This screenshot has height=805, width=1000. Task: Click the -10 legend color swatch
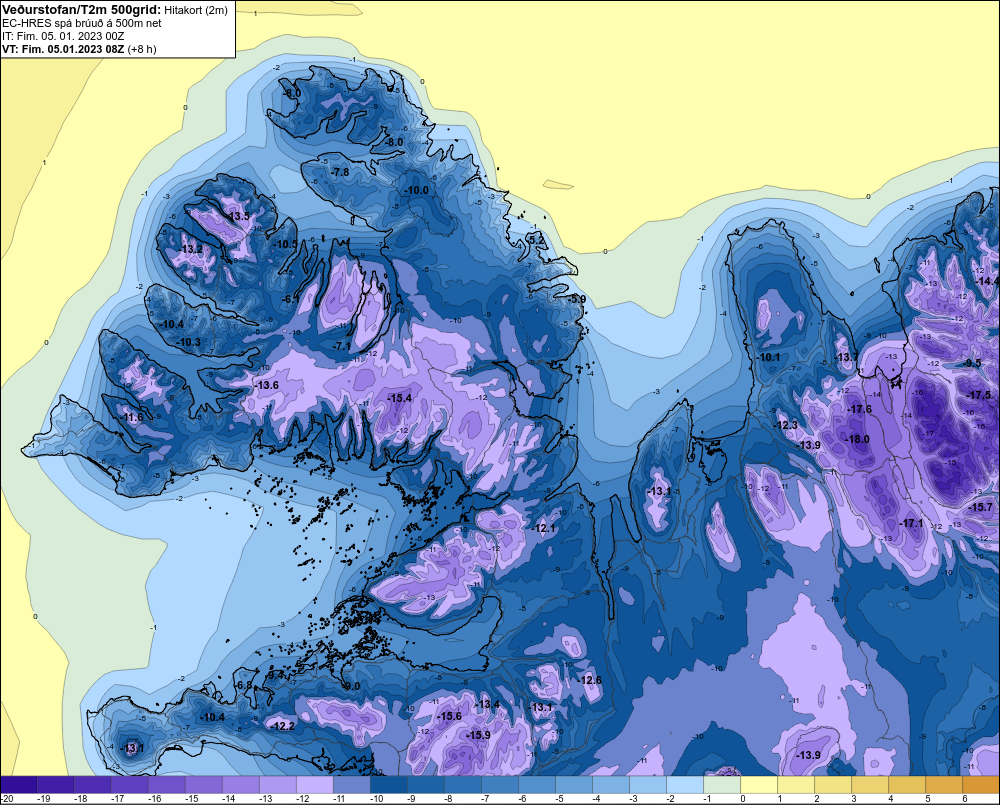click(388, 785)
